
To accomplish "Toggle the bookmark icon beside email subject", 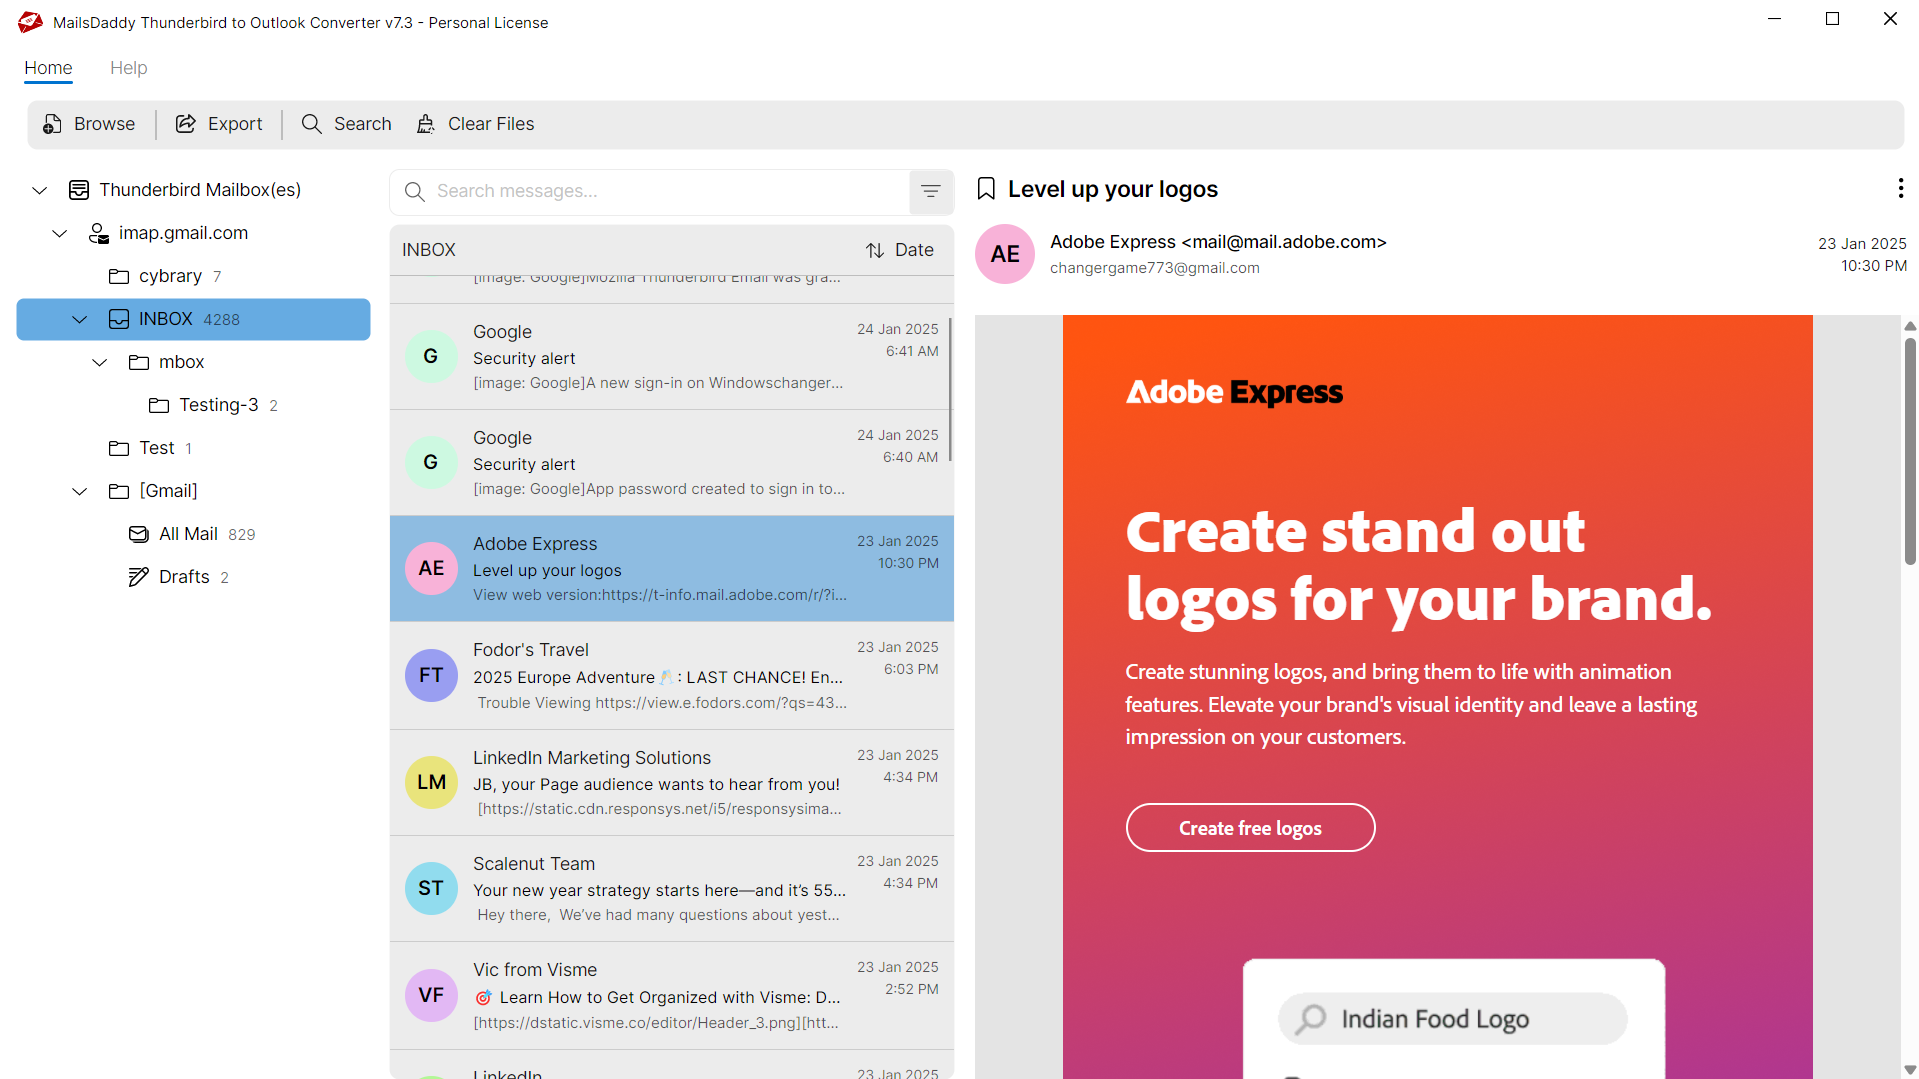I will [986, 189].
